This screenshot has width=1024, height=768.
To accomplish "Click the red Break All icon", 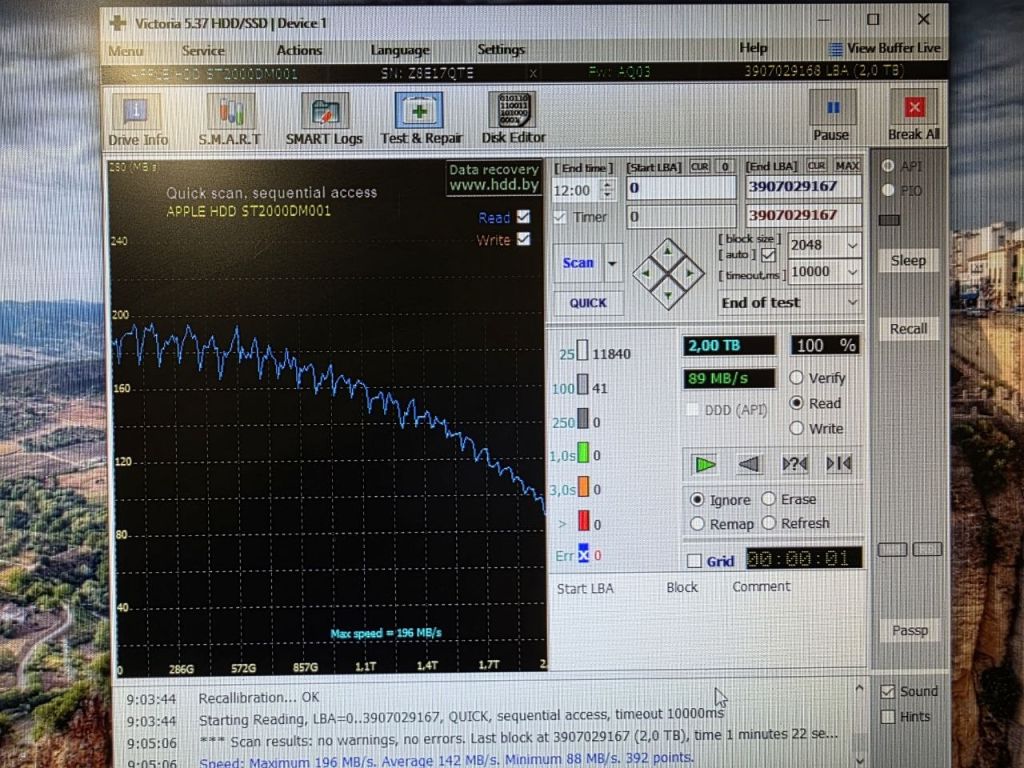I will (914, 108).
